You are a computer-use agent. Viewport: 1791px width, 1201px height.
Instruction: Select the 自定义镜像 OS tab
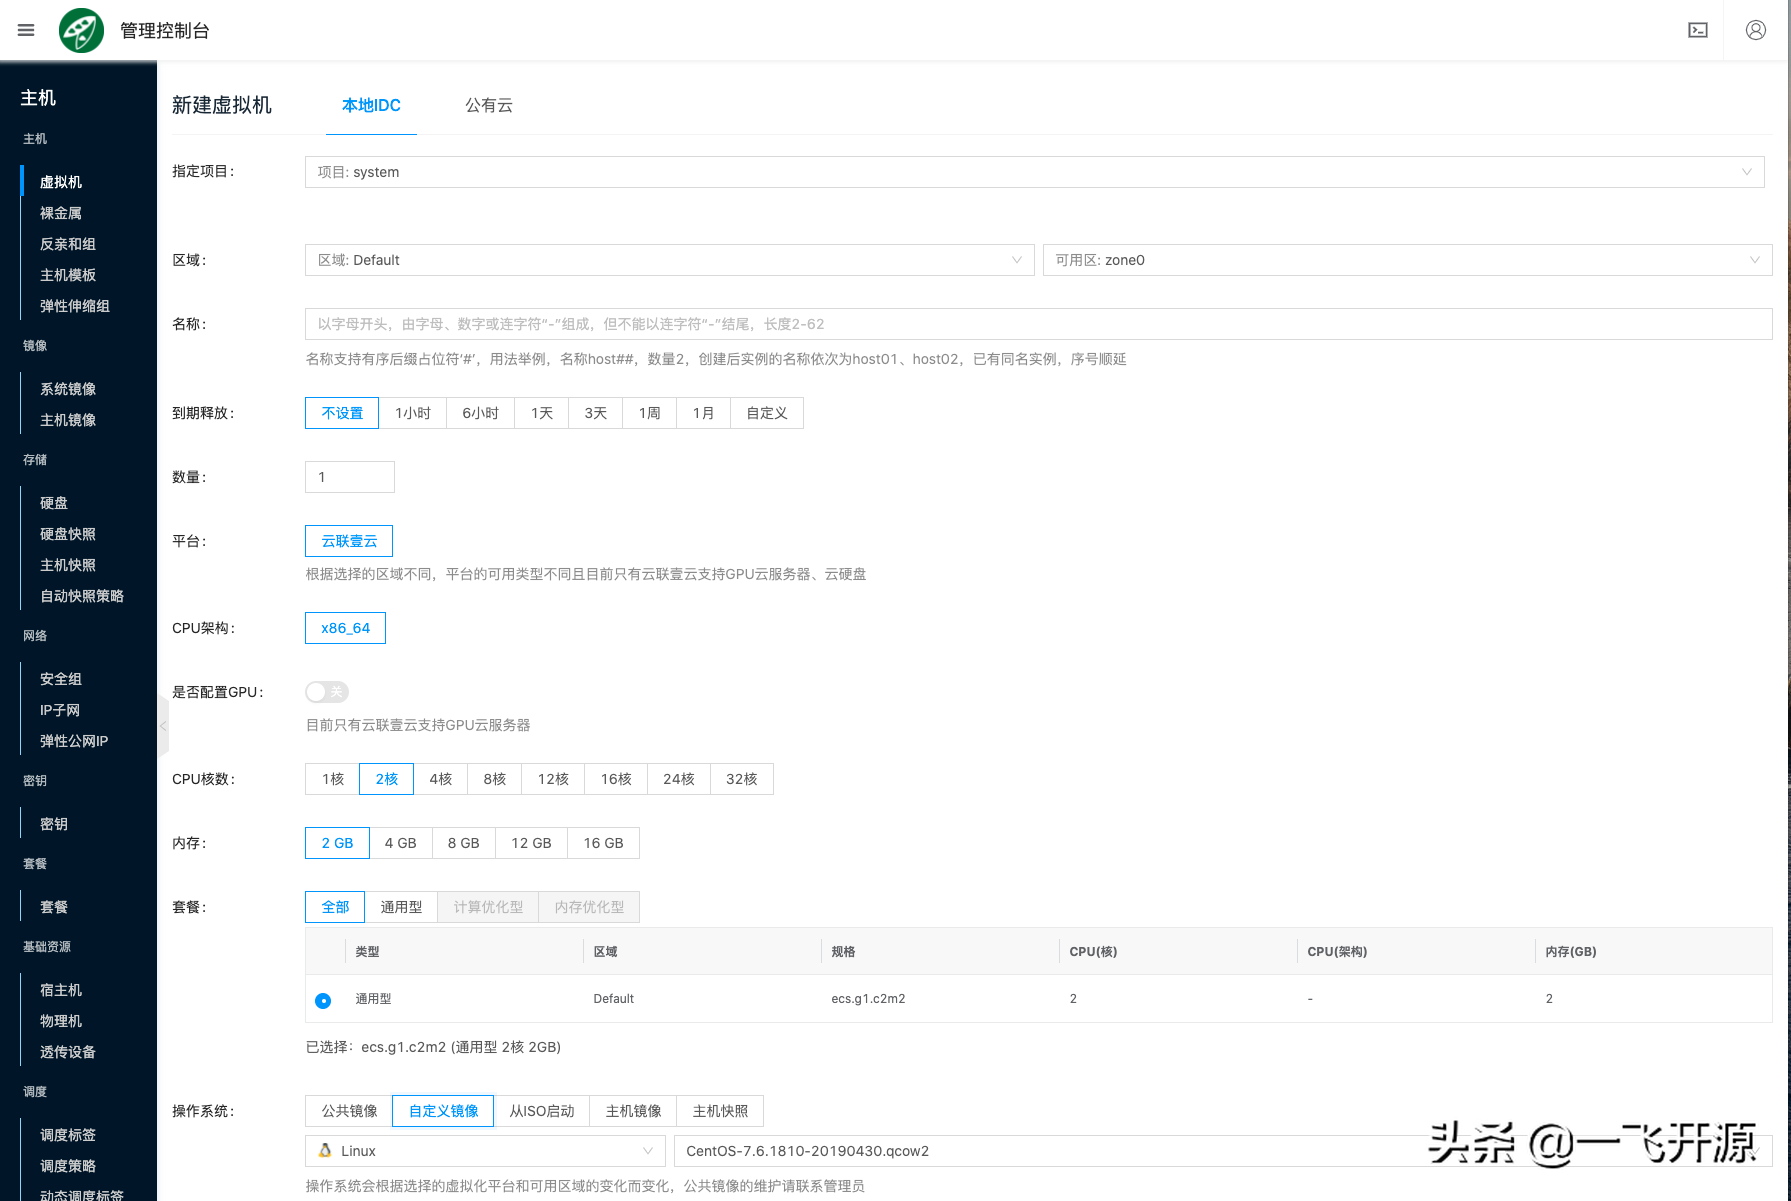pyautogui.click(x=443, y=1111)
